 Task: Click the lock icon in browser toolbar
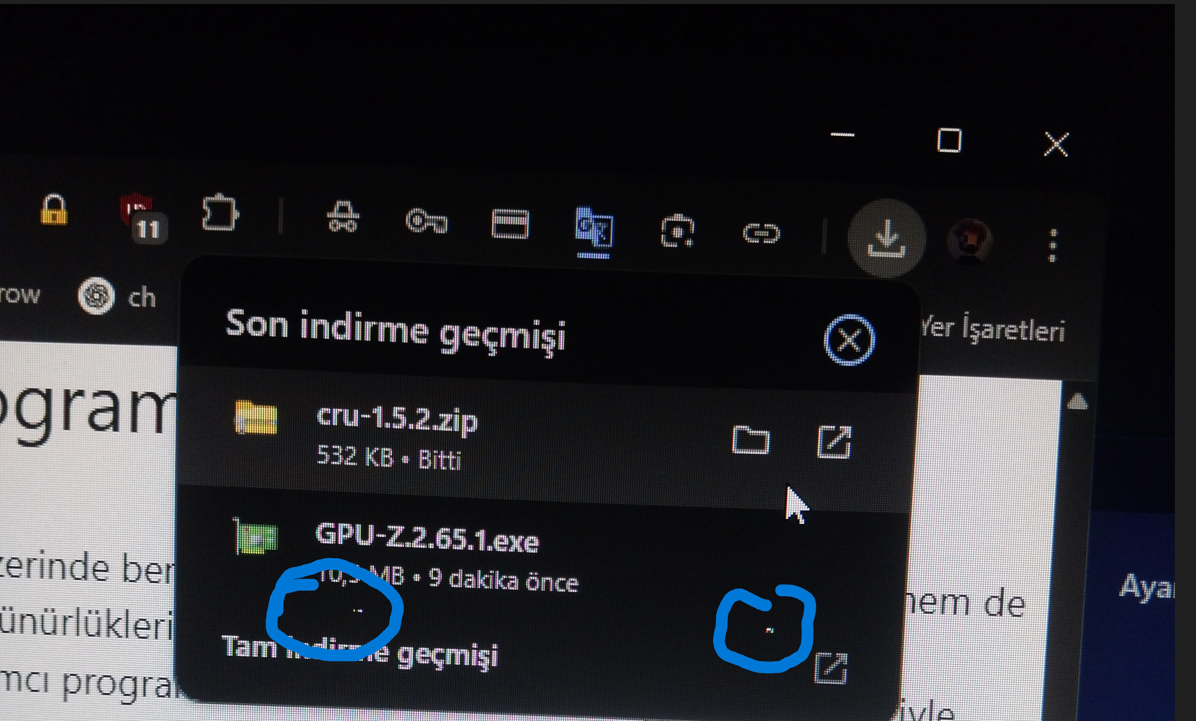coord(53,211)
